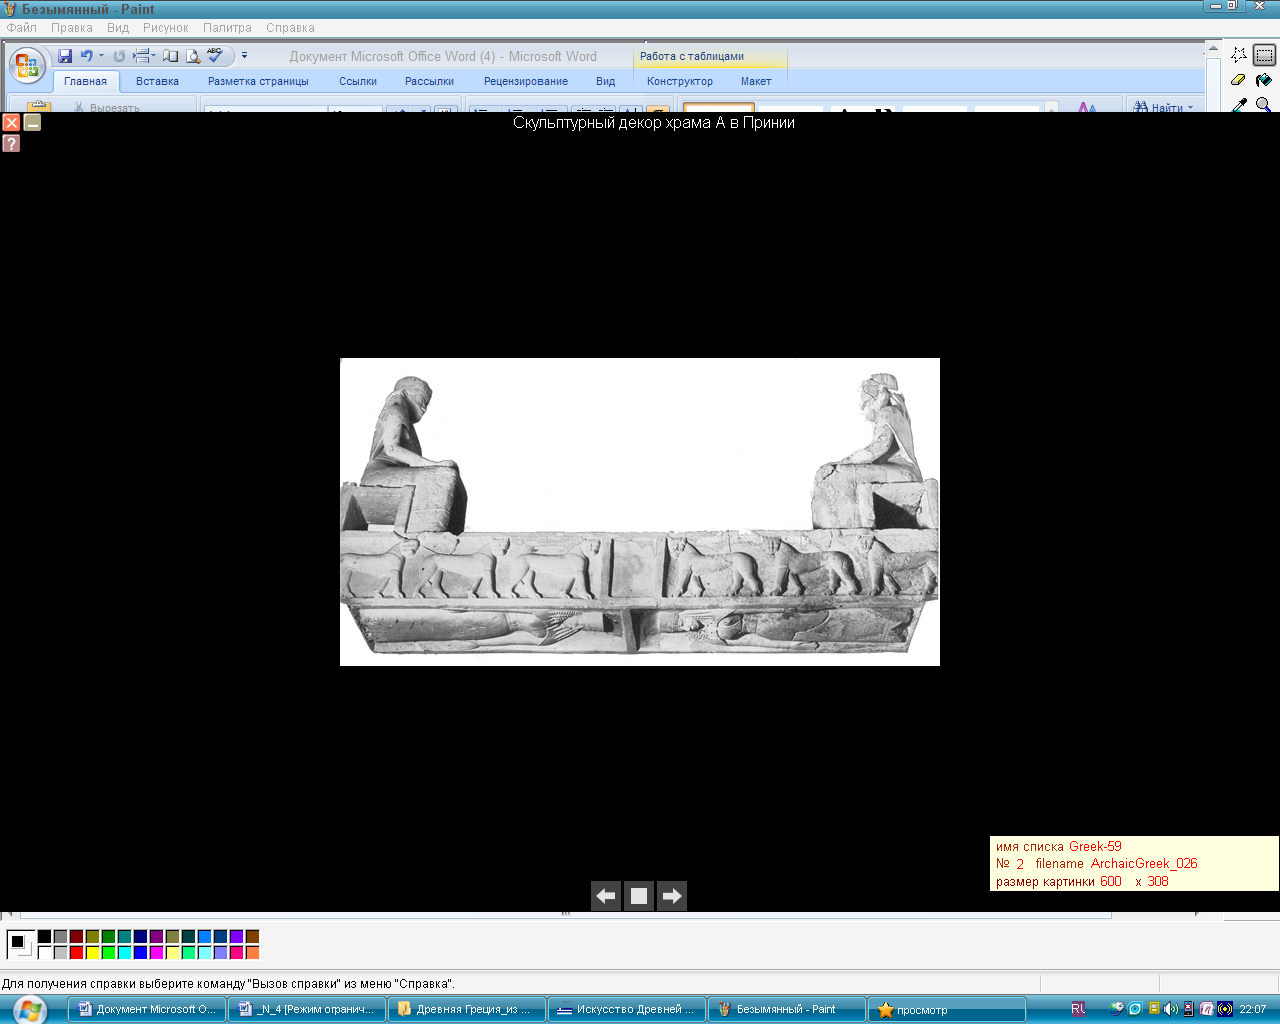Pick the white color swatch
The width and height of the screenshot is (1280, 1024).
(x=44, y=953)
